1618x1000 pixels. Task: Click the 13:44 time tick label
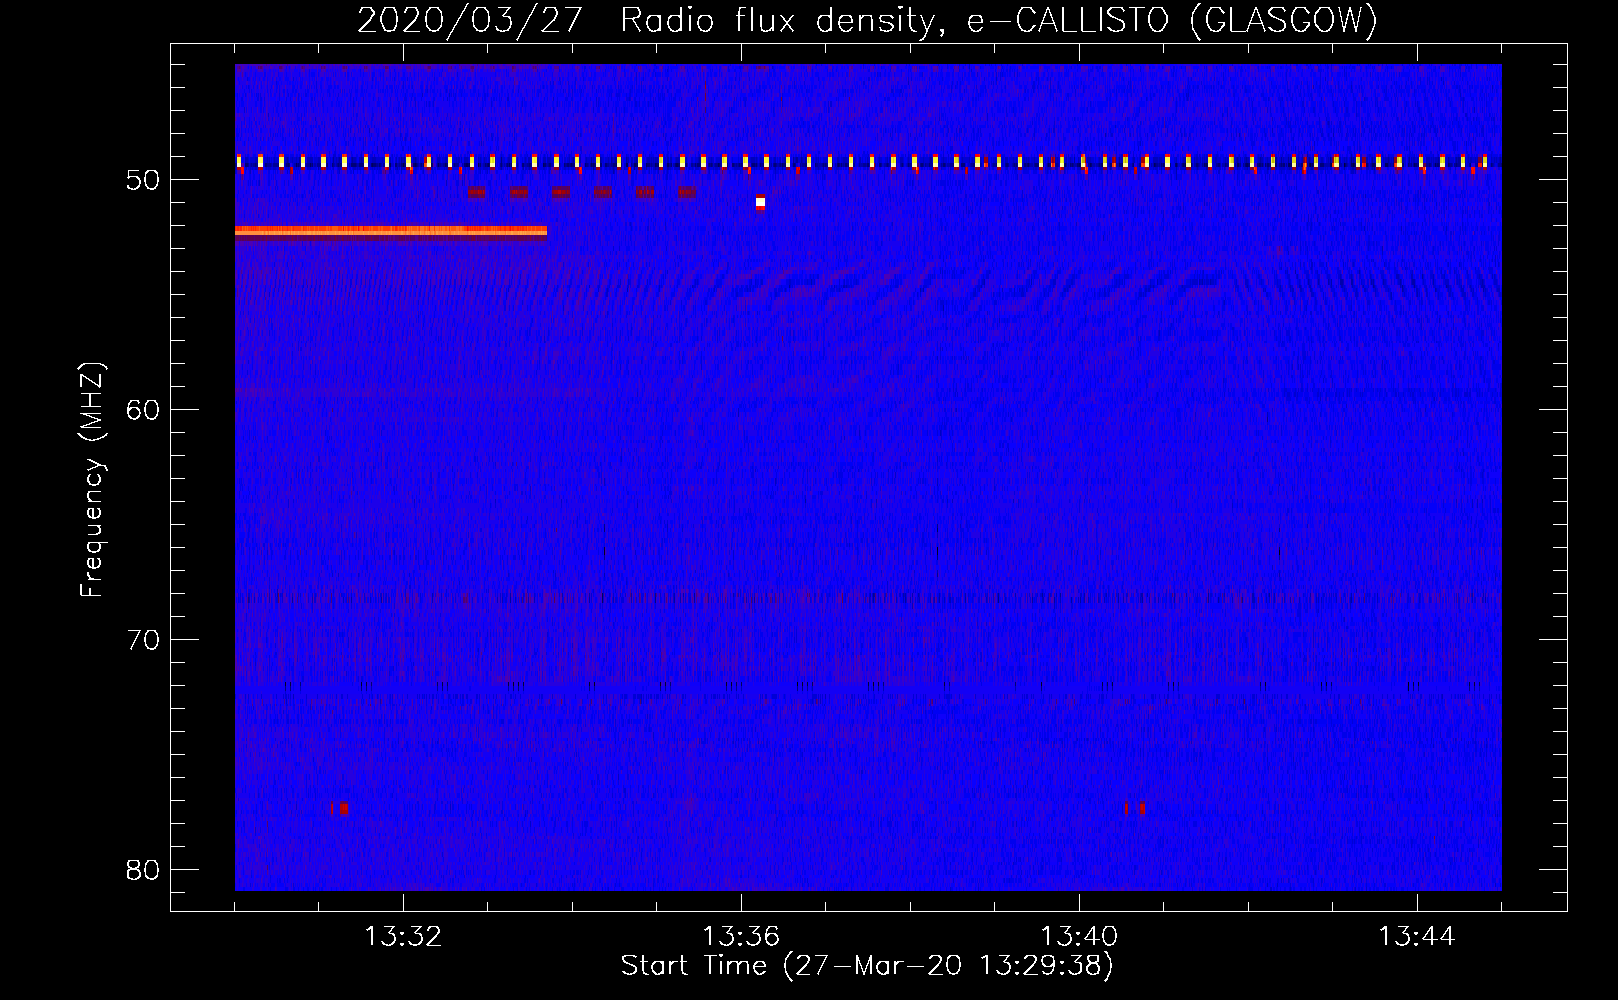[1417, 937]
